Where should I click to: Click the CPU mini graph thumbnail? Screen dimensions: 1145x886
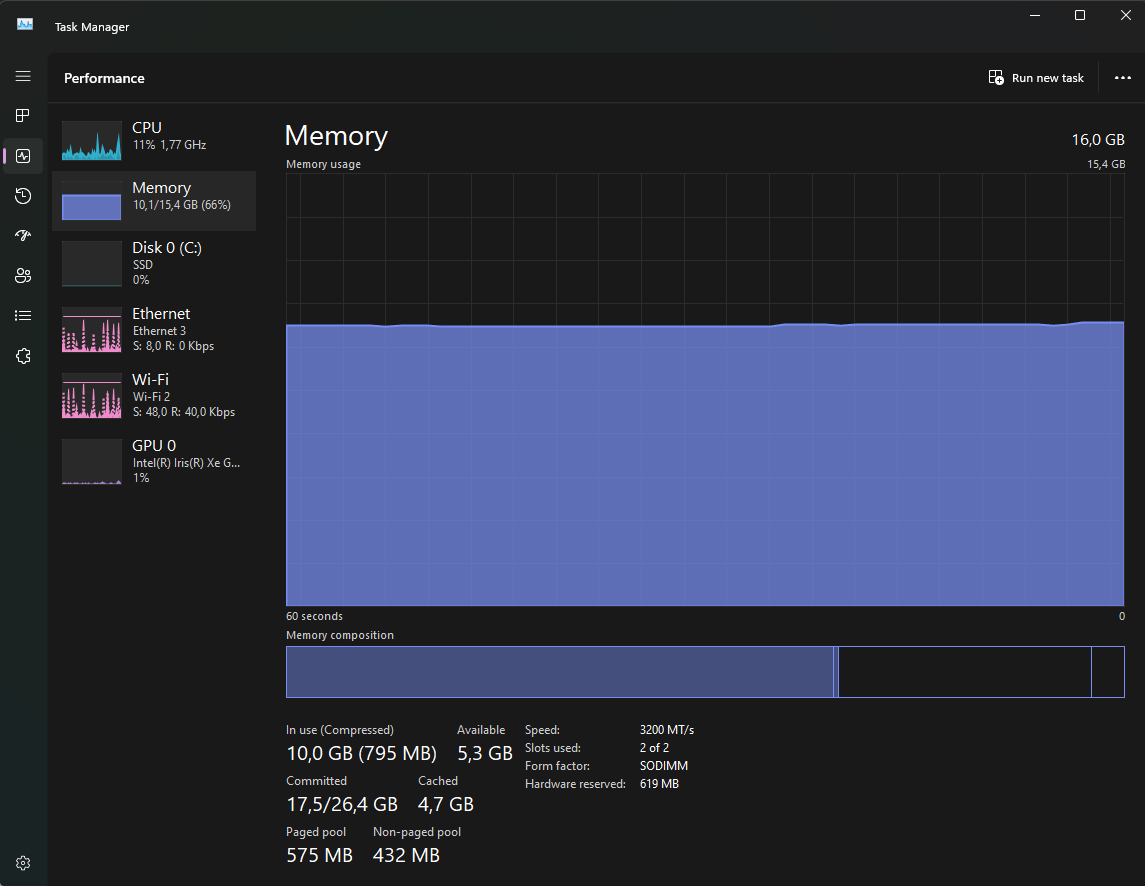(91, 140)
